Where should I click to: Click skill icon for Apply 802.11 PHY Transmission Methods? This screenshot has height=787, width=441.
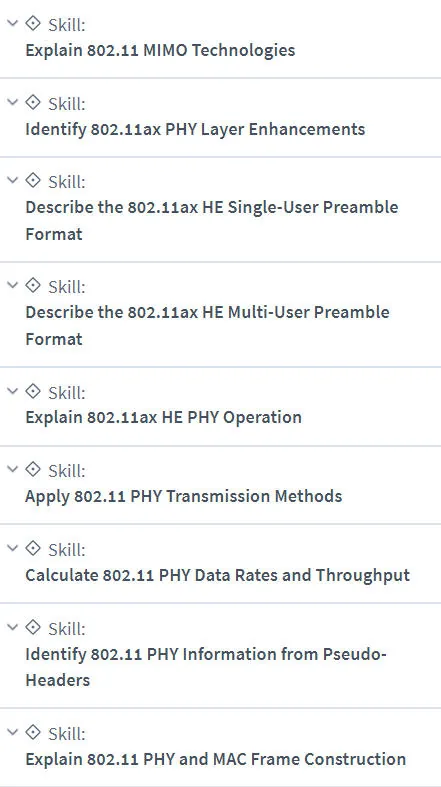tap(33, 469)
